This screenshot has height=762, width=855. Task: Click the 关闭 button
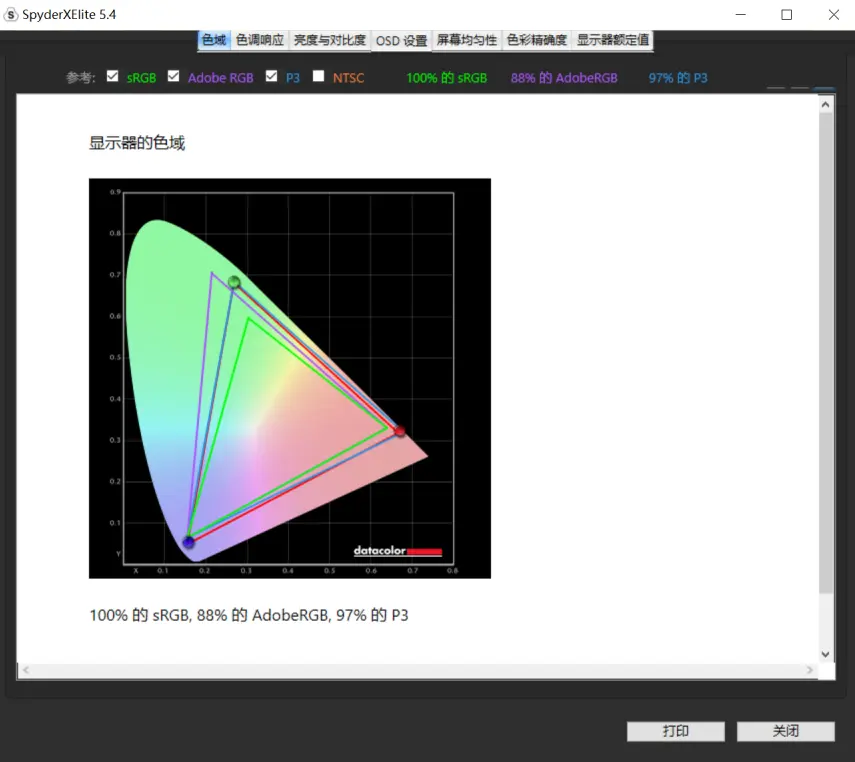pos(786,731)
